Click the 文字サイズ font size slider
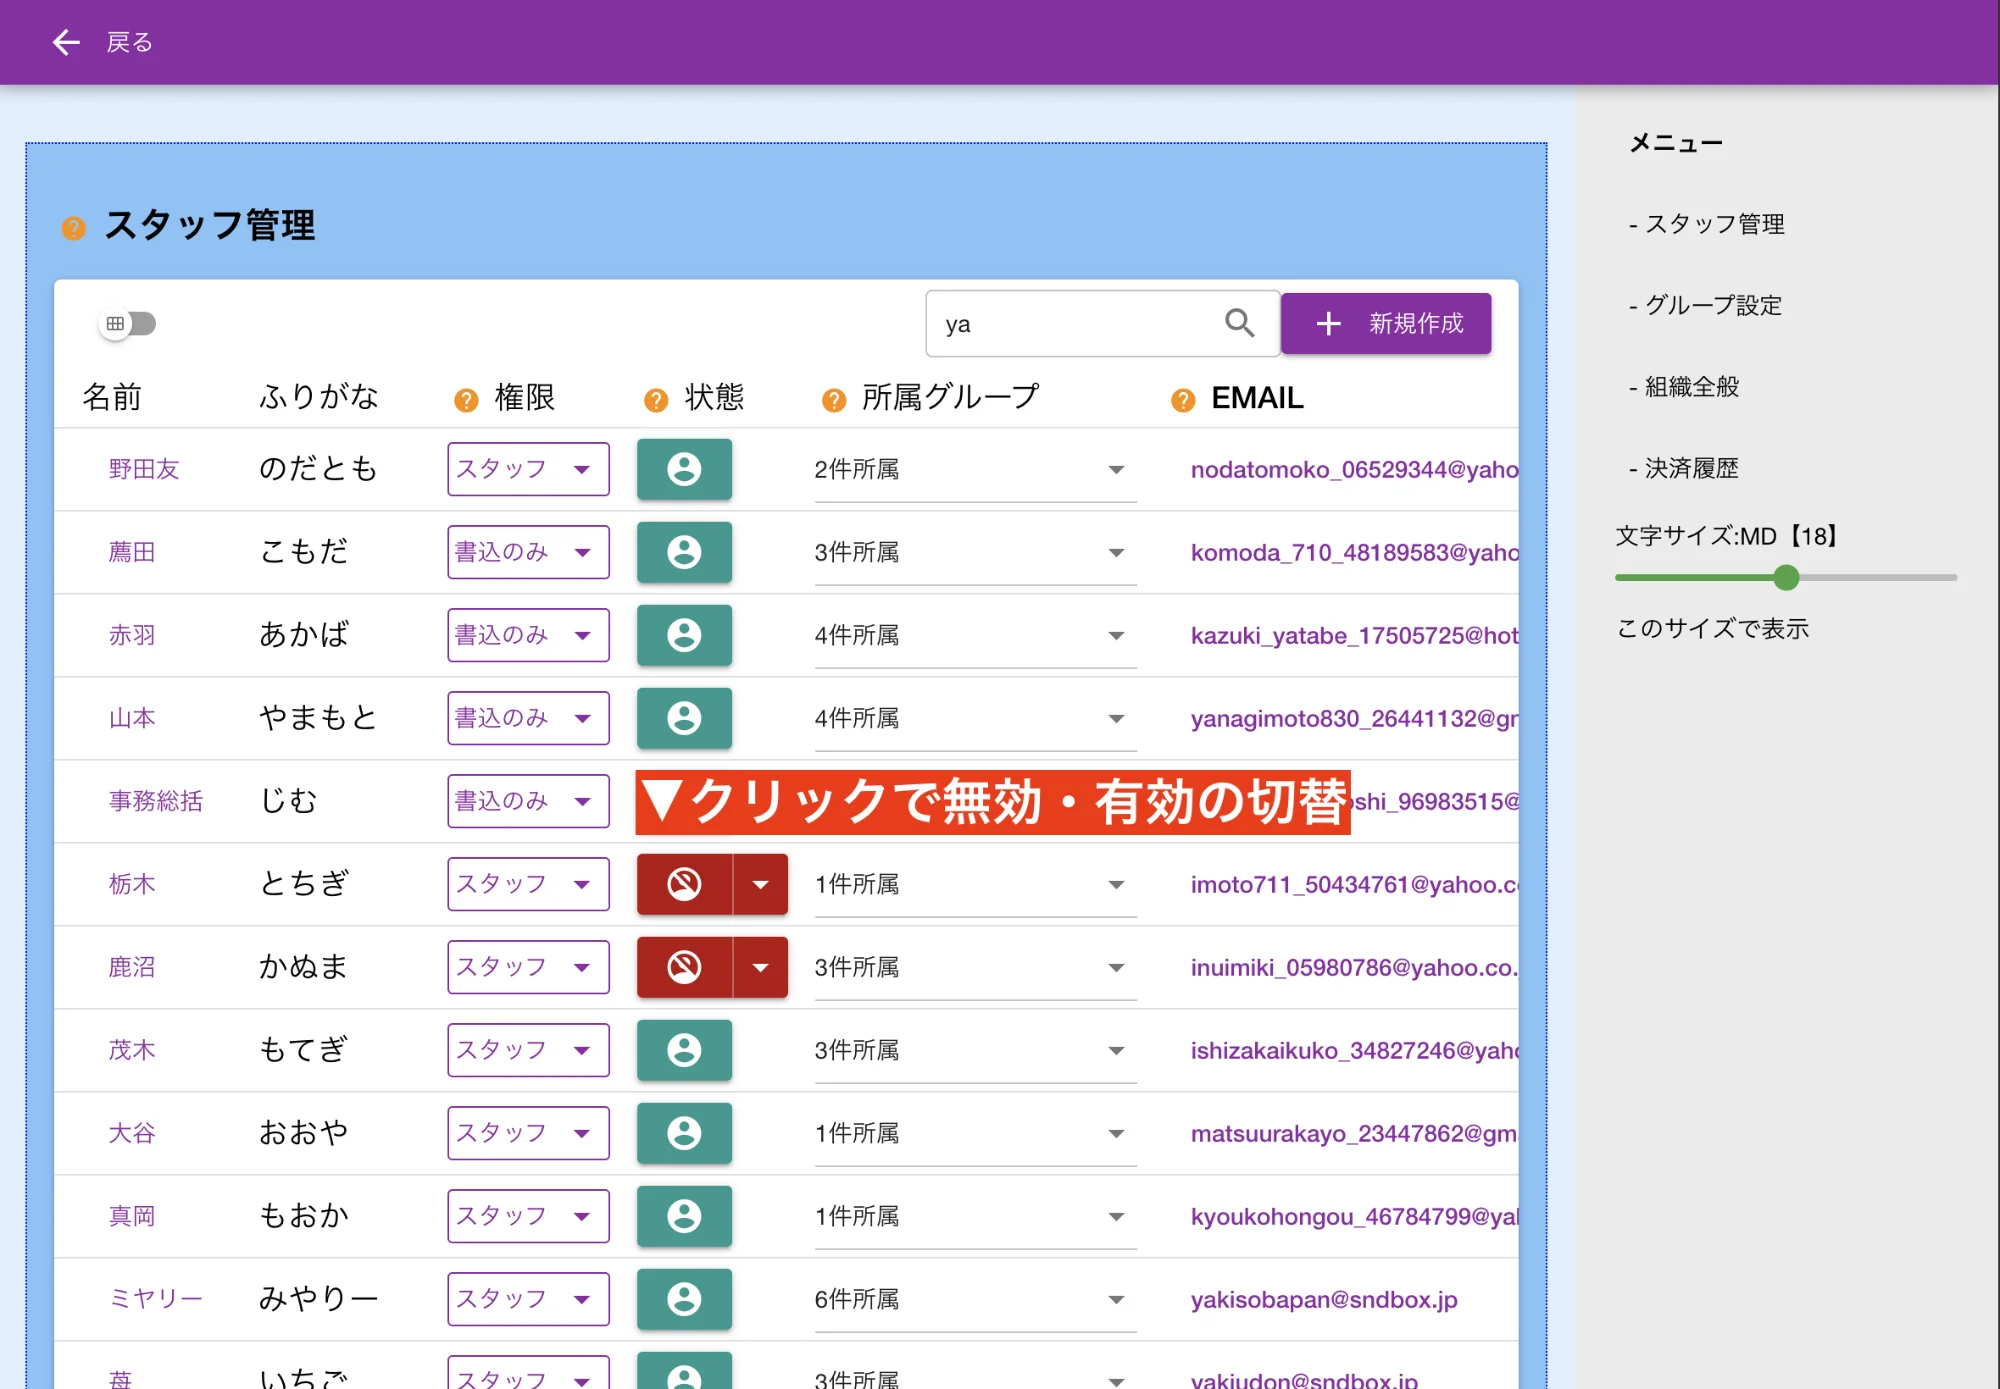Viewport: 2000px width, 1389px height. tap(1786, 578)
